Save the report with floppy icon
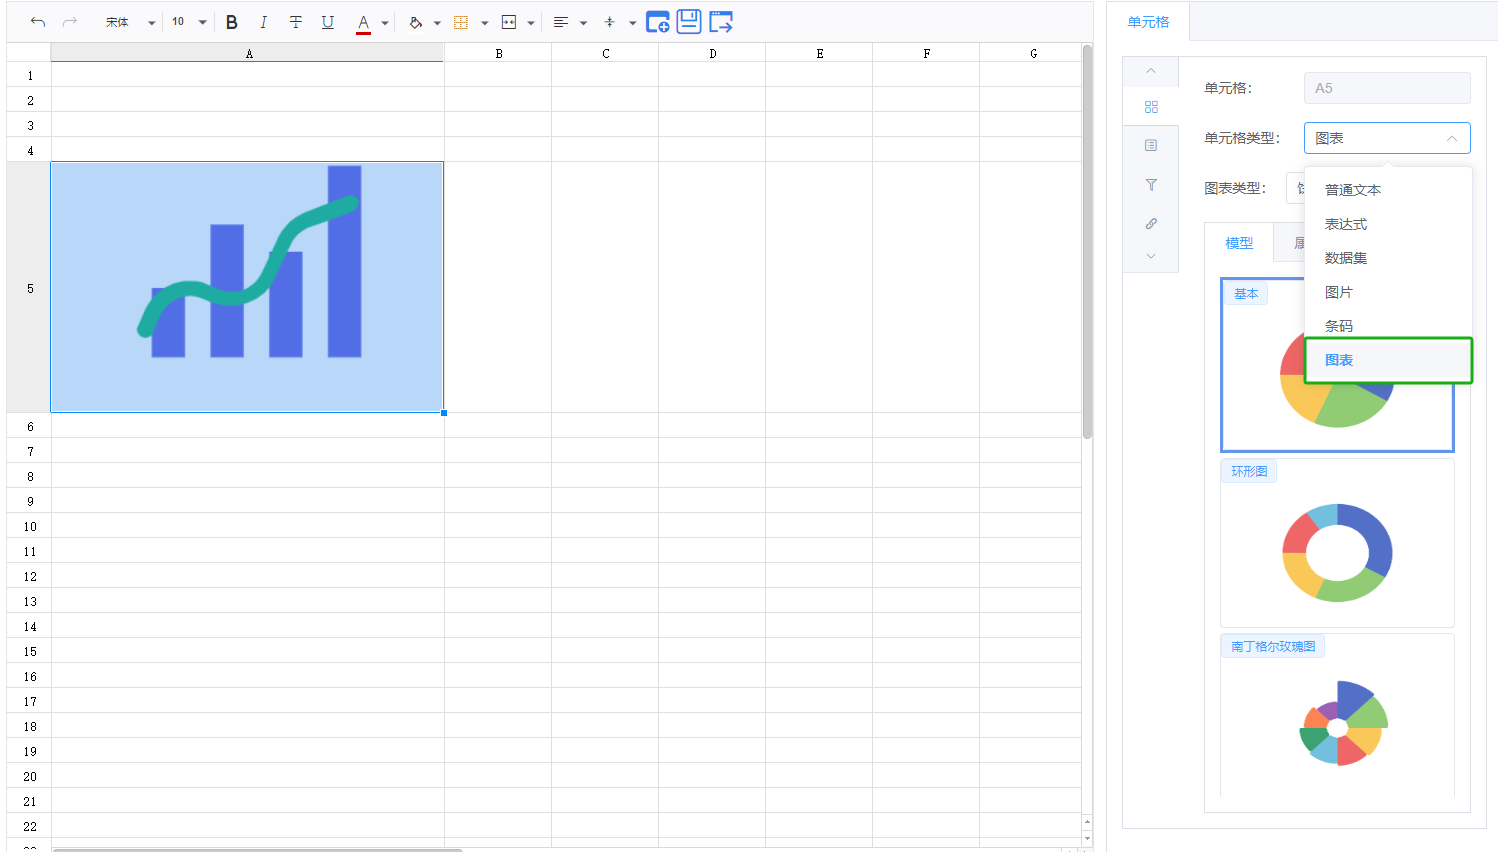Viewport: 1498px width, 852px height. 689,21
